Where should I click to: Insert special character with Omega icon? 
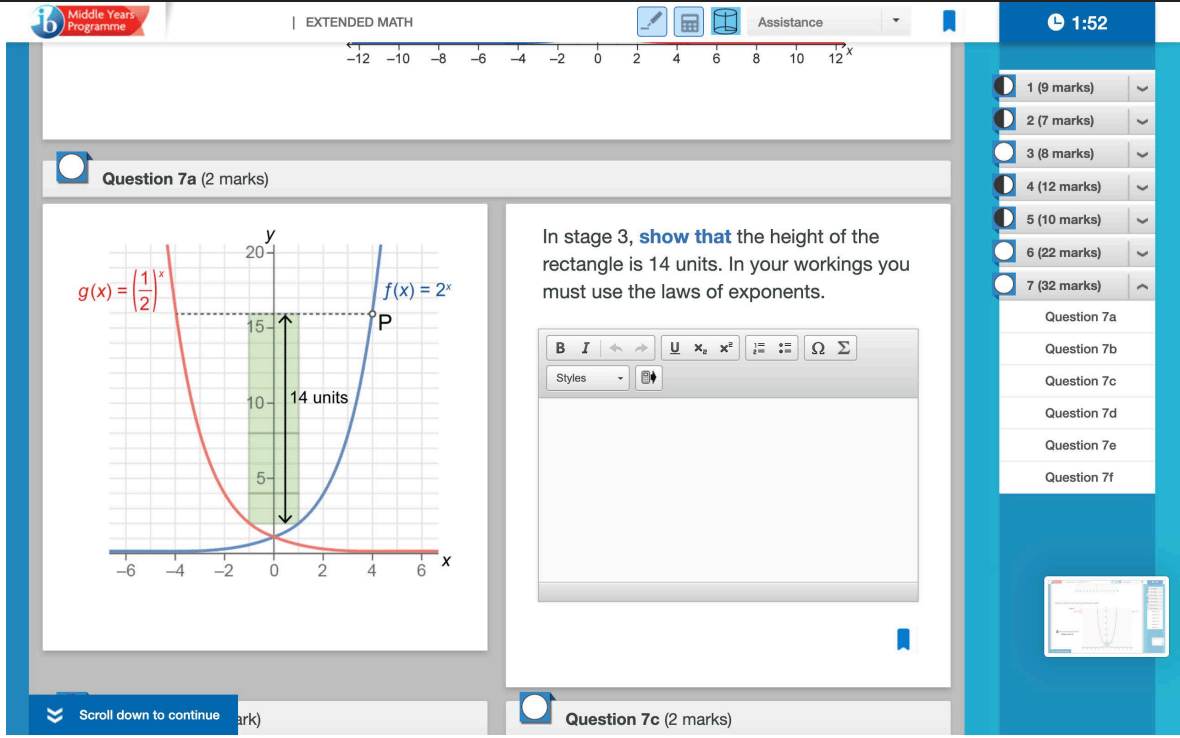[x=817, y=348]
